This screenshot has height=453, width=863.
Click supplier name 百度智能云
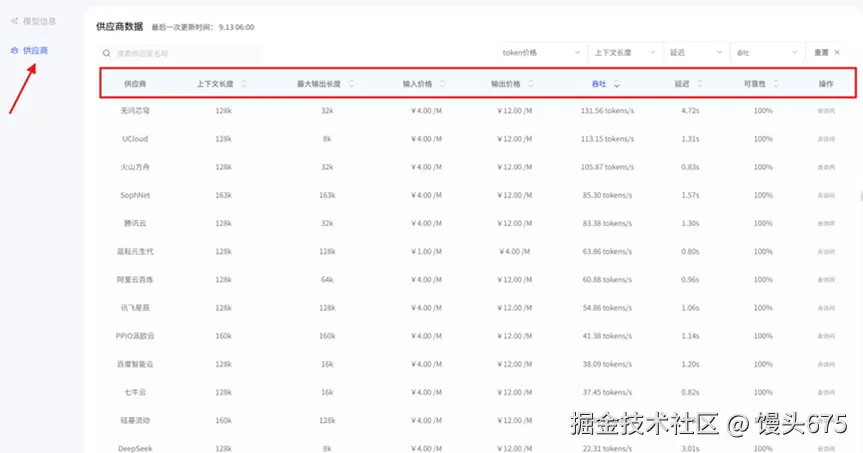tap(135, 364)
